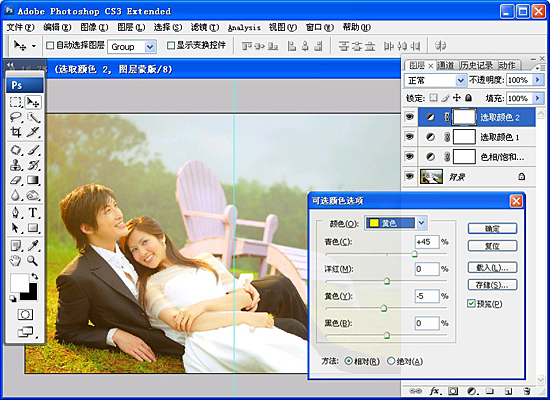Hide the 选取颜色 1 layer
Image resolution: width=550 pixels, height=400 pixels.
[410, 136]
